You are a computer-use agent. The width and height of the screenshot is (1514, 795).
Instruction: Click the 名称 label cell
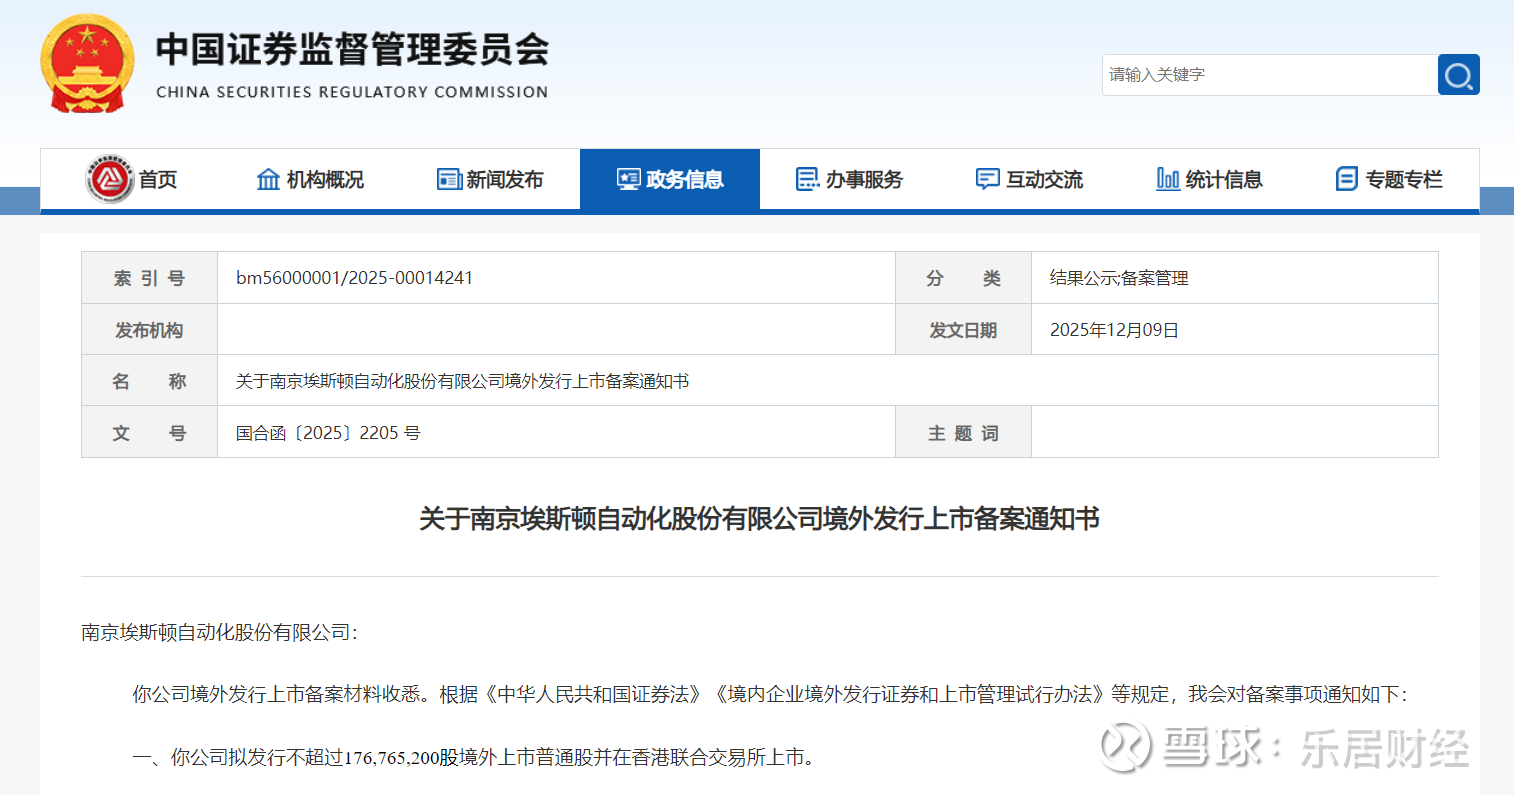coord(149,381)
